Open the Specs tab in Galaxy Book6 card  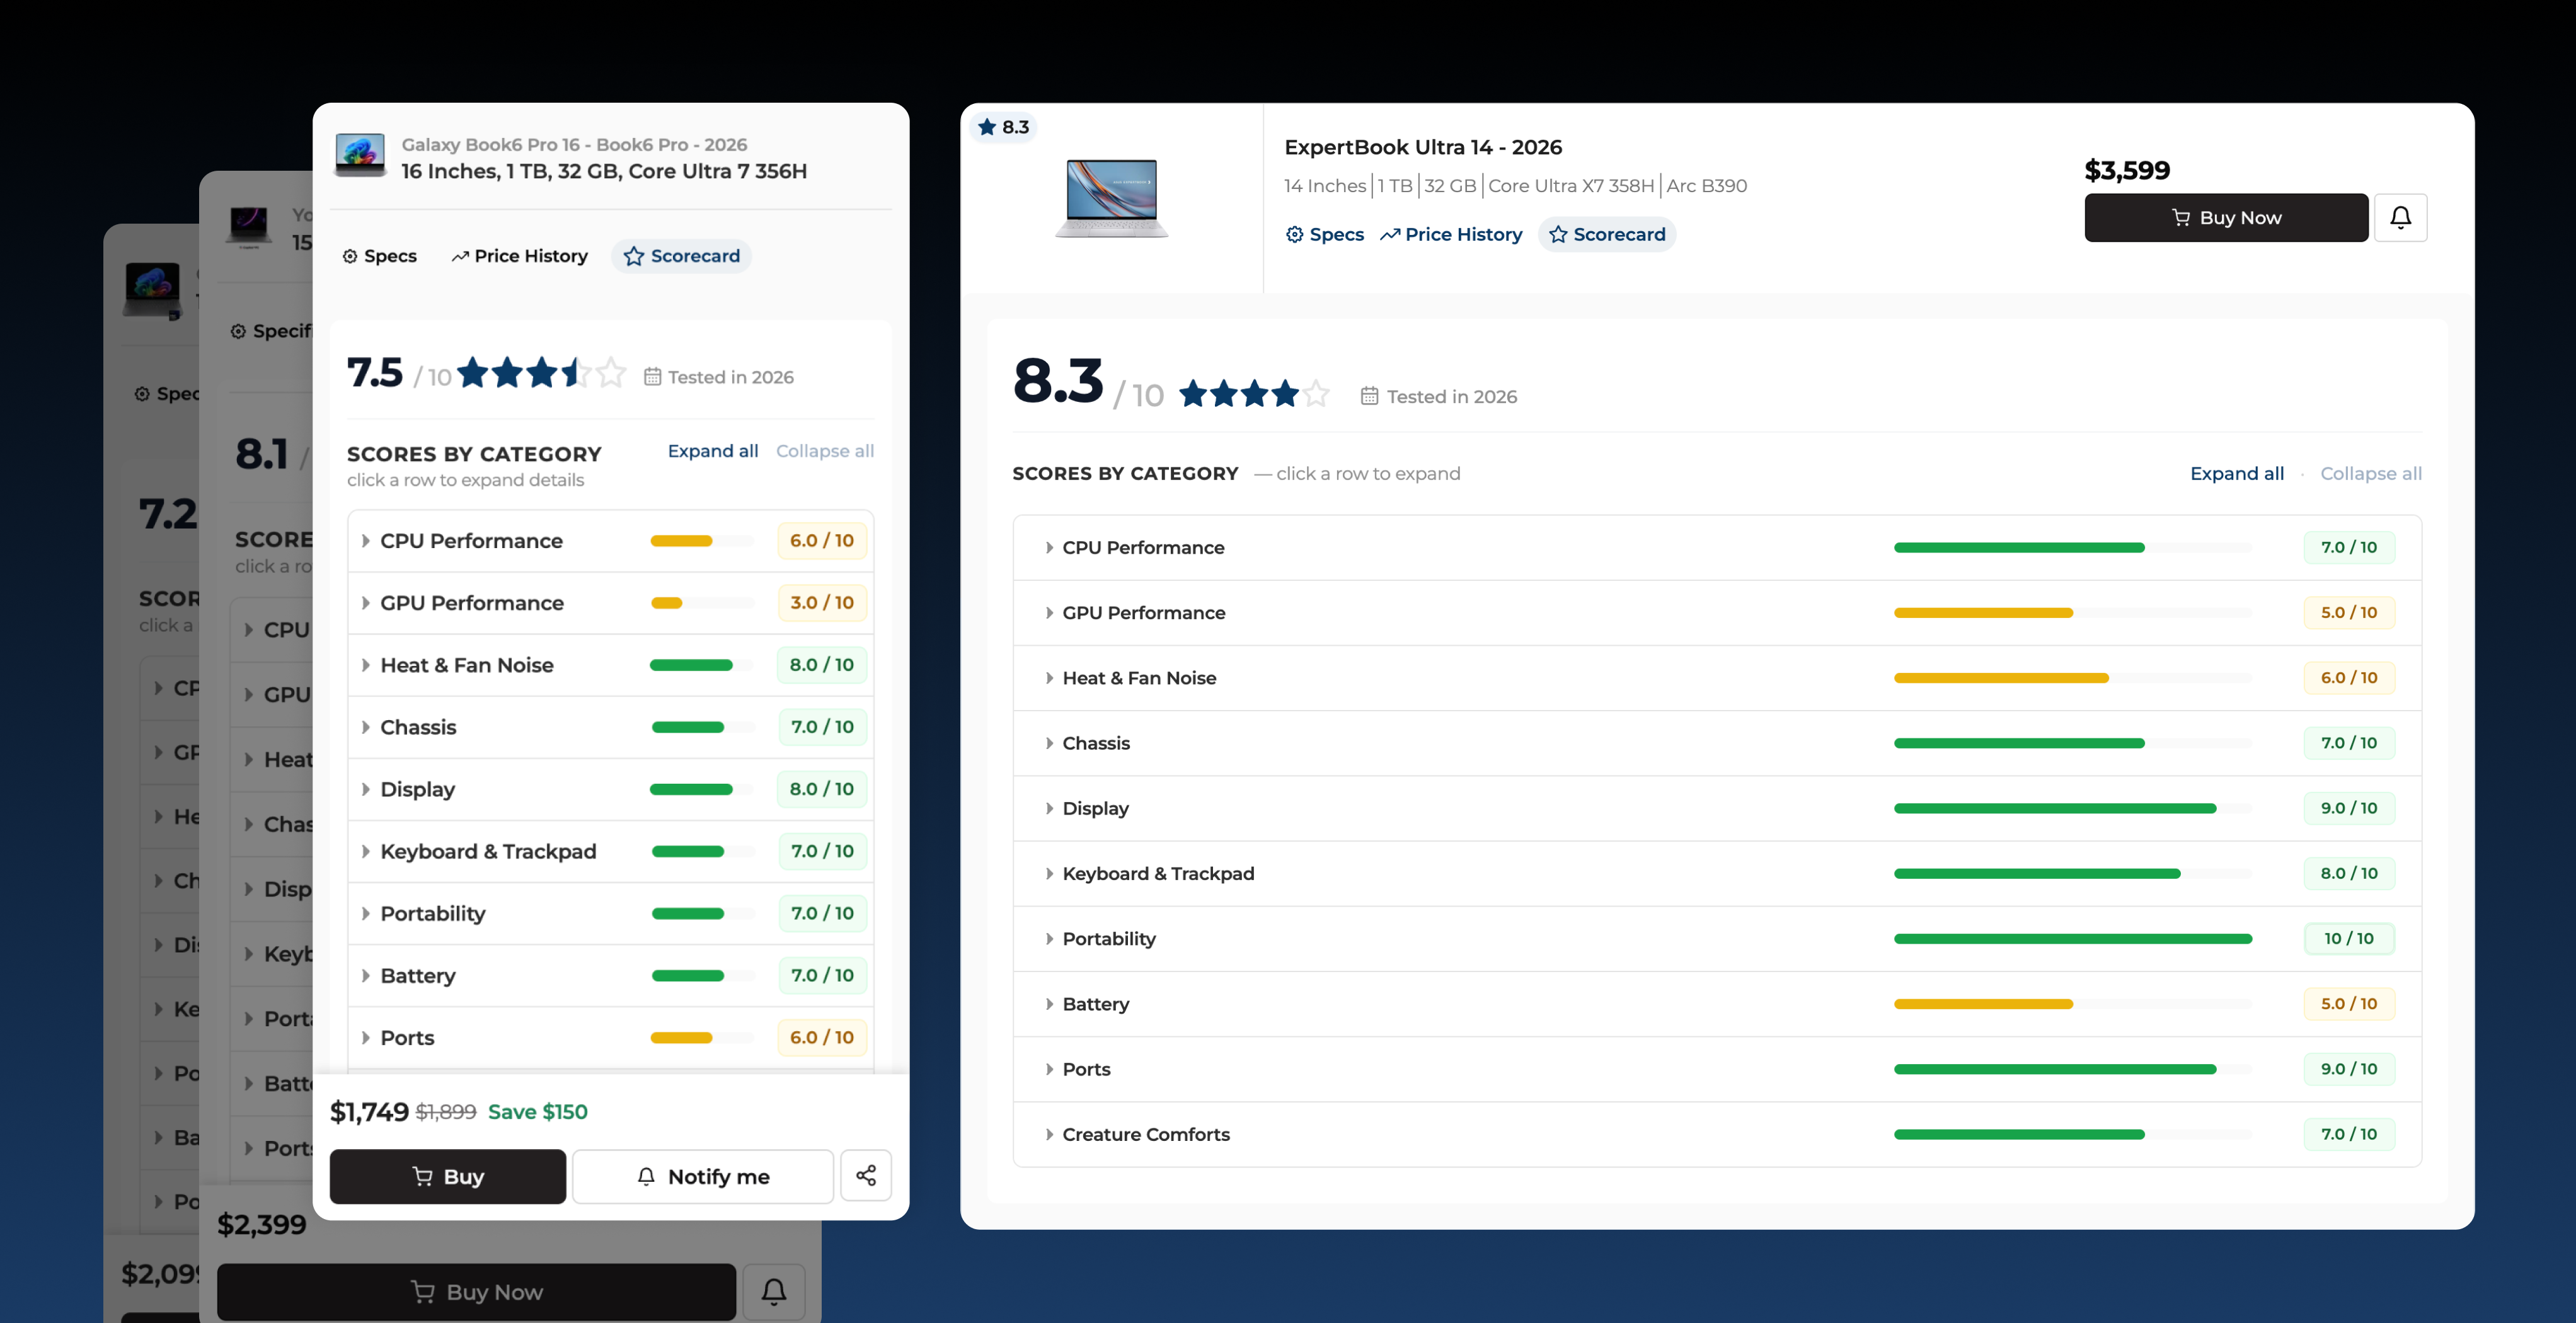coord(380,256)
